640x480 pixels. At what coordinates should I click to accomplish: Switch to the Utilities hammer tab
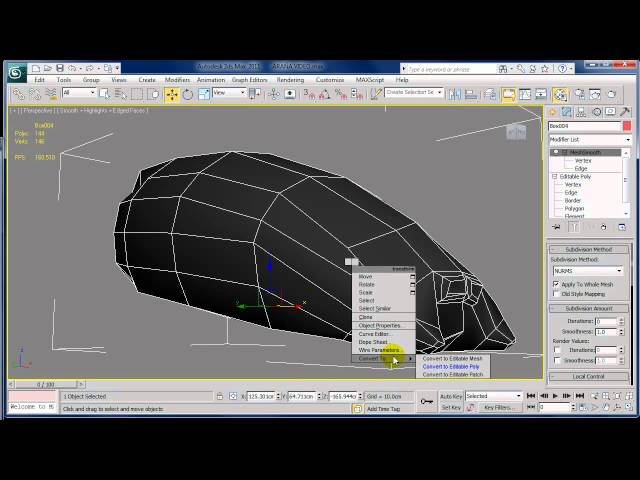tap(625, 112)
